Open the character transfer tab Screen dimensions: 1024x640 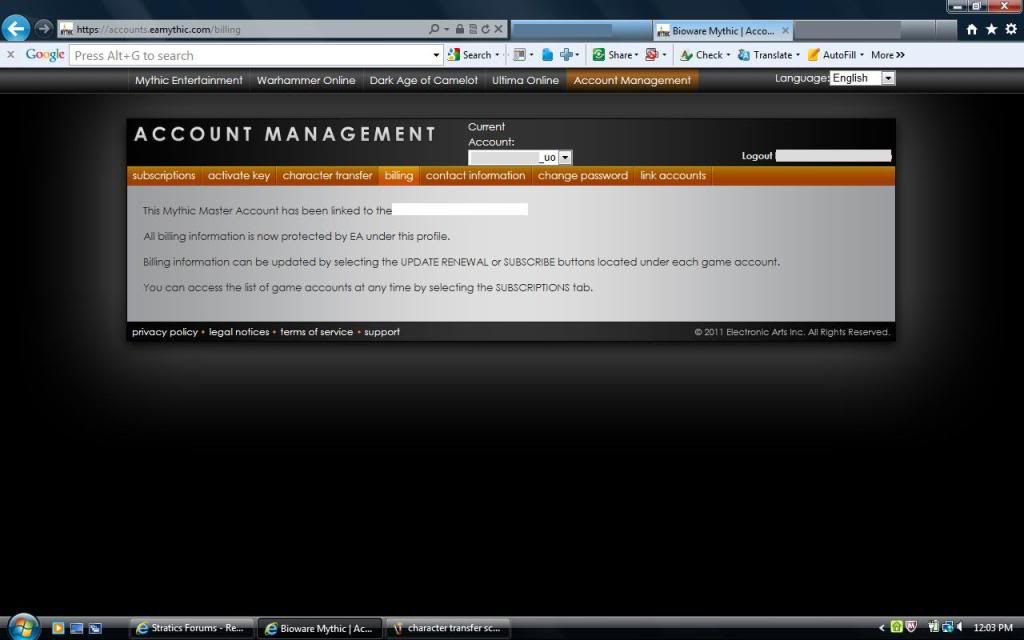[x=327, y=176]
